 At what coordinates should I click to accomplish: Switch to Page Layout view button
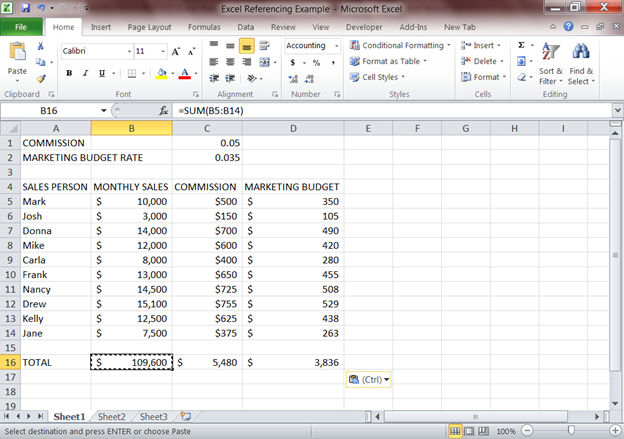click(x=469, y=431)
